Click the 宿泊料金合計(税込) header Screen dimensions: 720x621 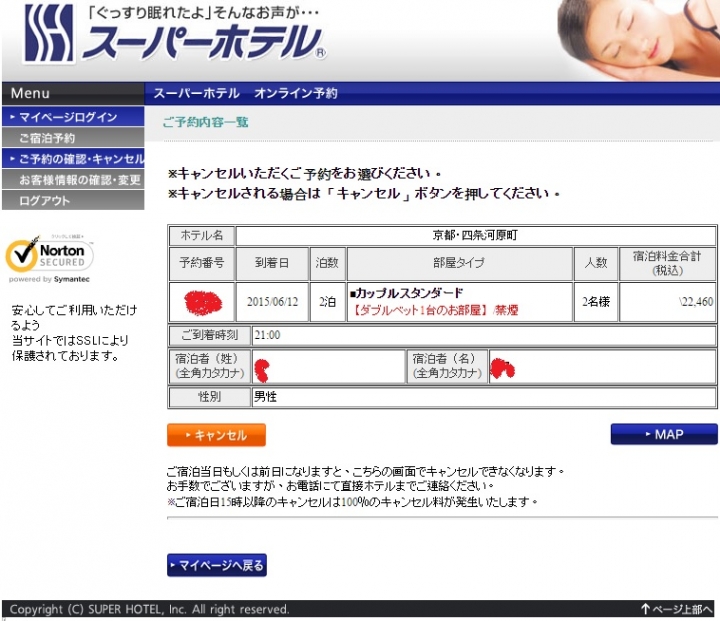[x=667, y=263]
